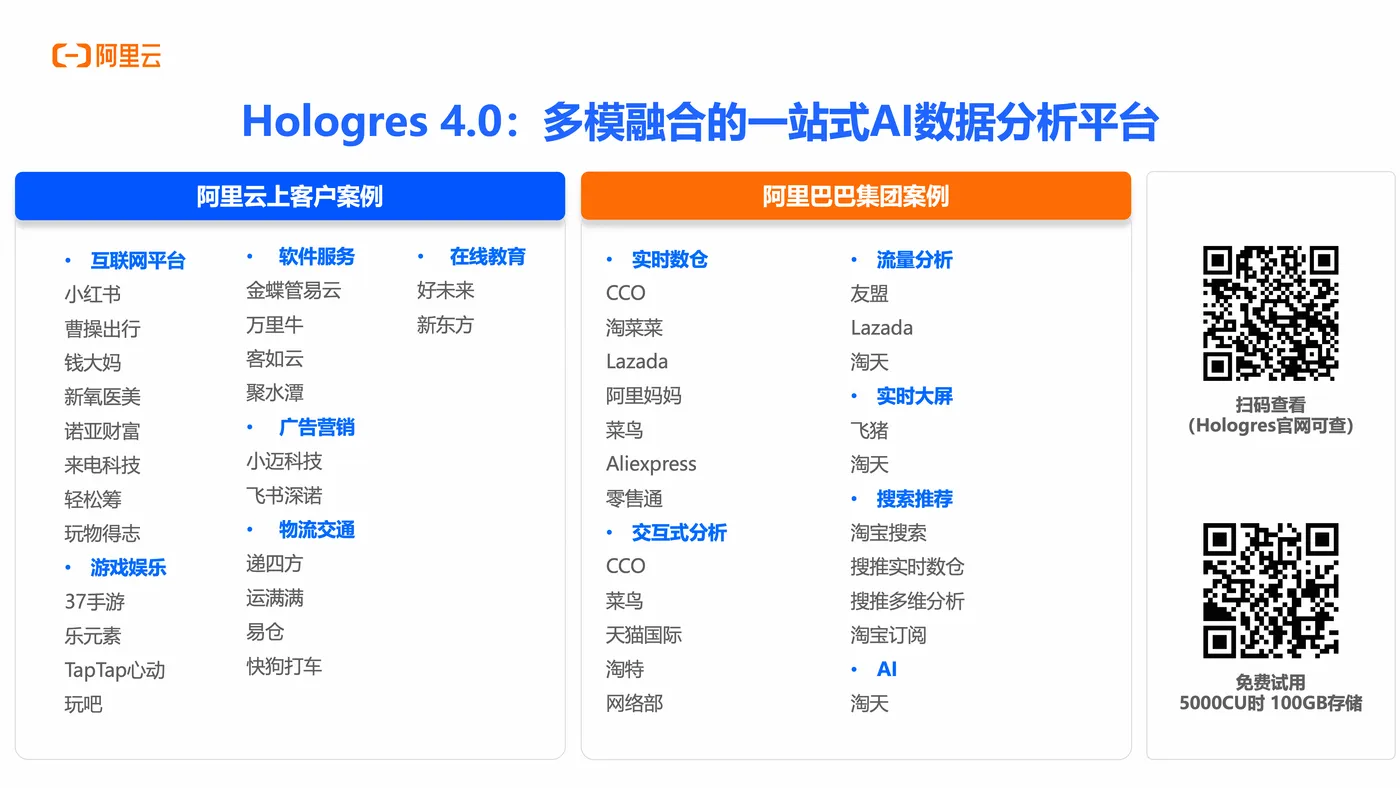Click the 免费试用 caption text
1400x788 pixels.
[1270, 683]
